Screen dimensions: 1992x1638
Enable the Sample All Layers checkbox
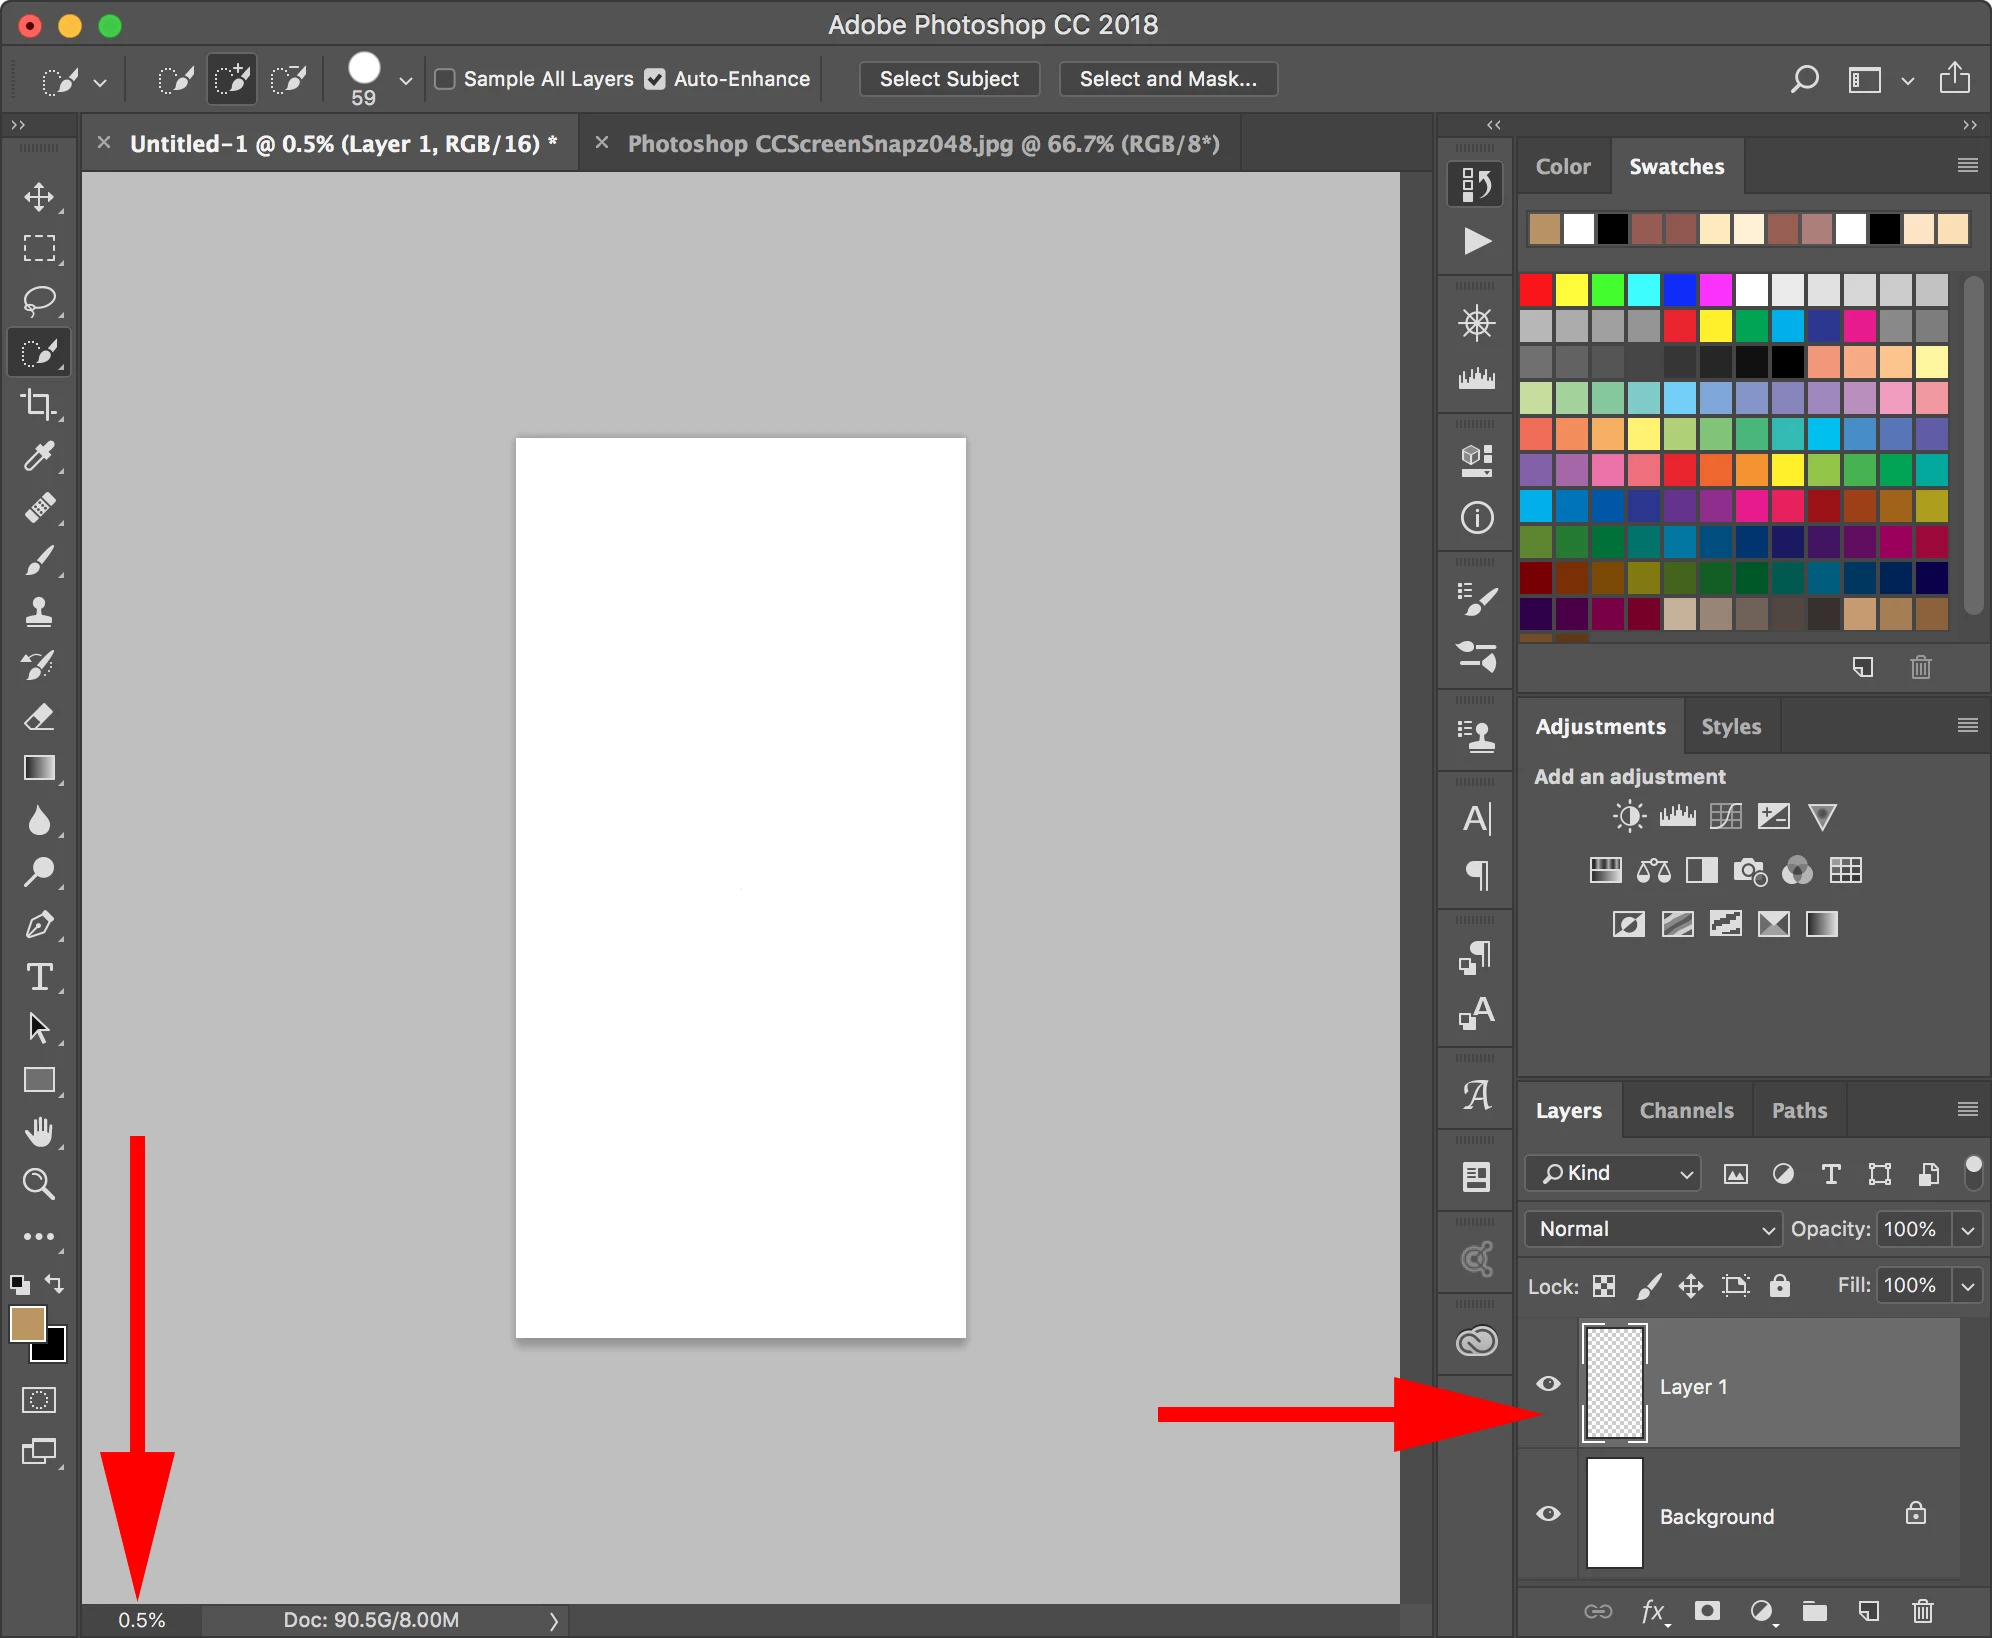click(445, 79)
